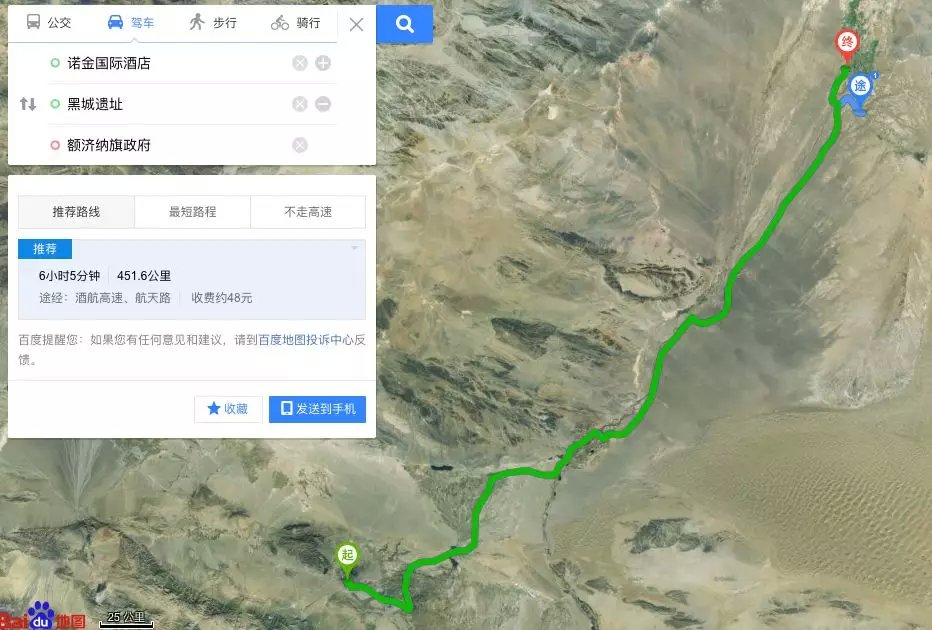932x630 pixels.
Task: Swap start and end with arrows icon
Action: (x=27, y=104)
